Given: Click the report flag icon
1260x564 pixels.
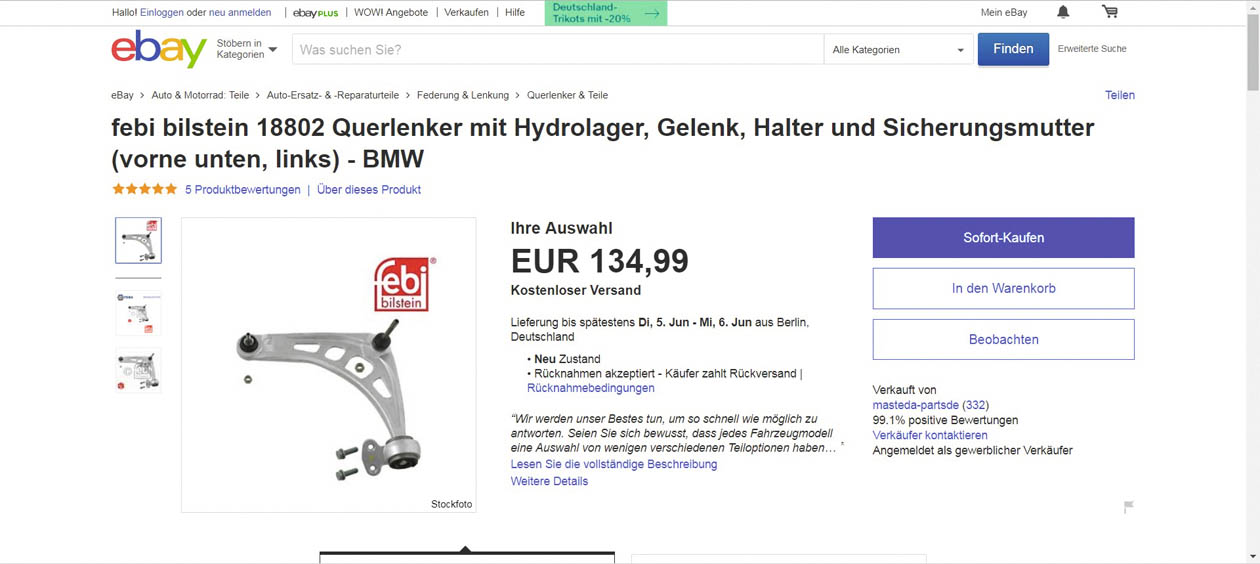Looking at the screenshot, I should click(1128, 507).
